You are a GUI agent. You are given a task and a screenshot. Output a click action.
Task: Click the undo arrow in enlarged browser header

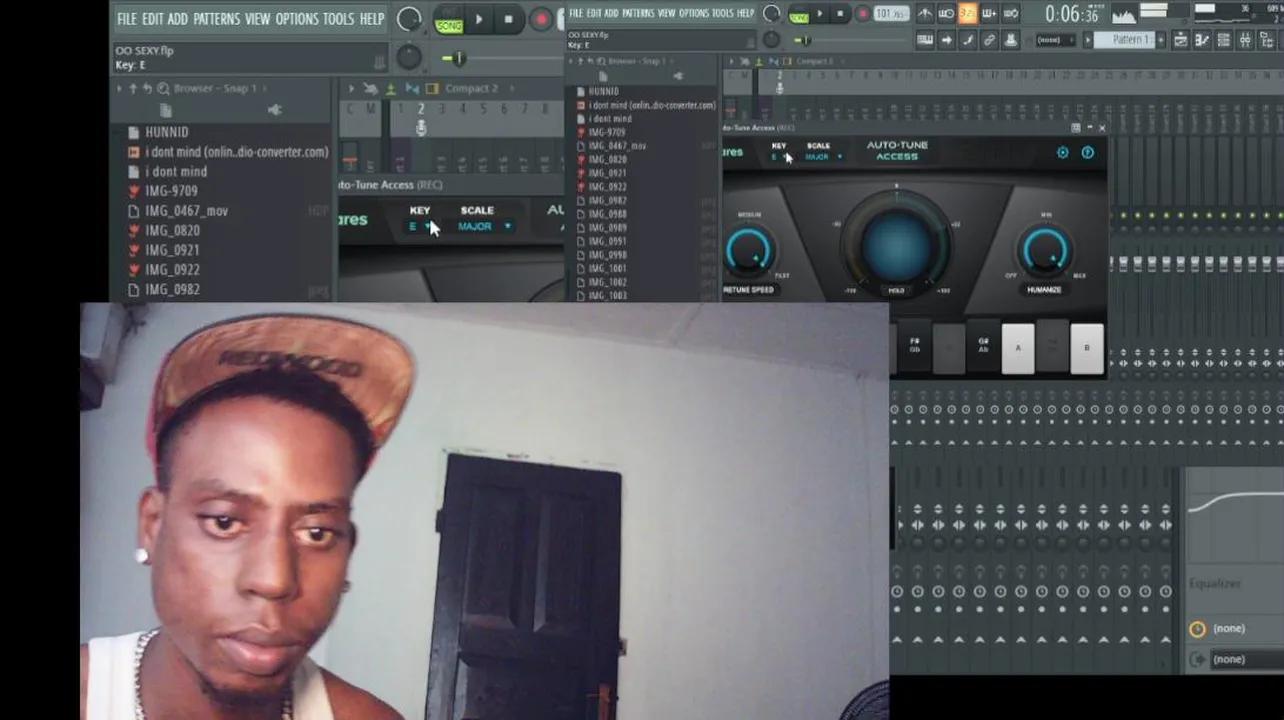click(x=148, y=88)
